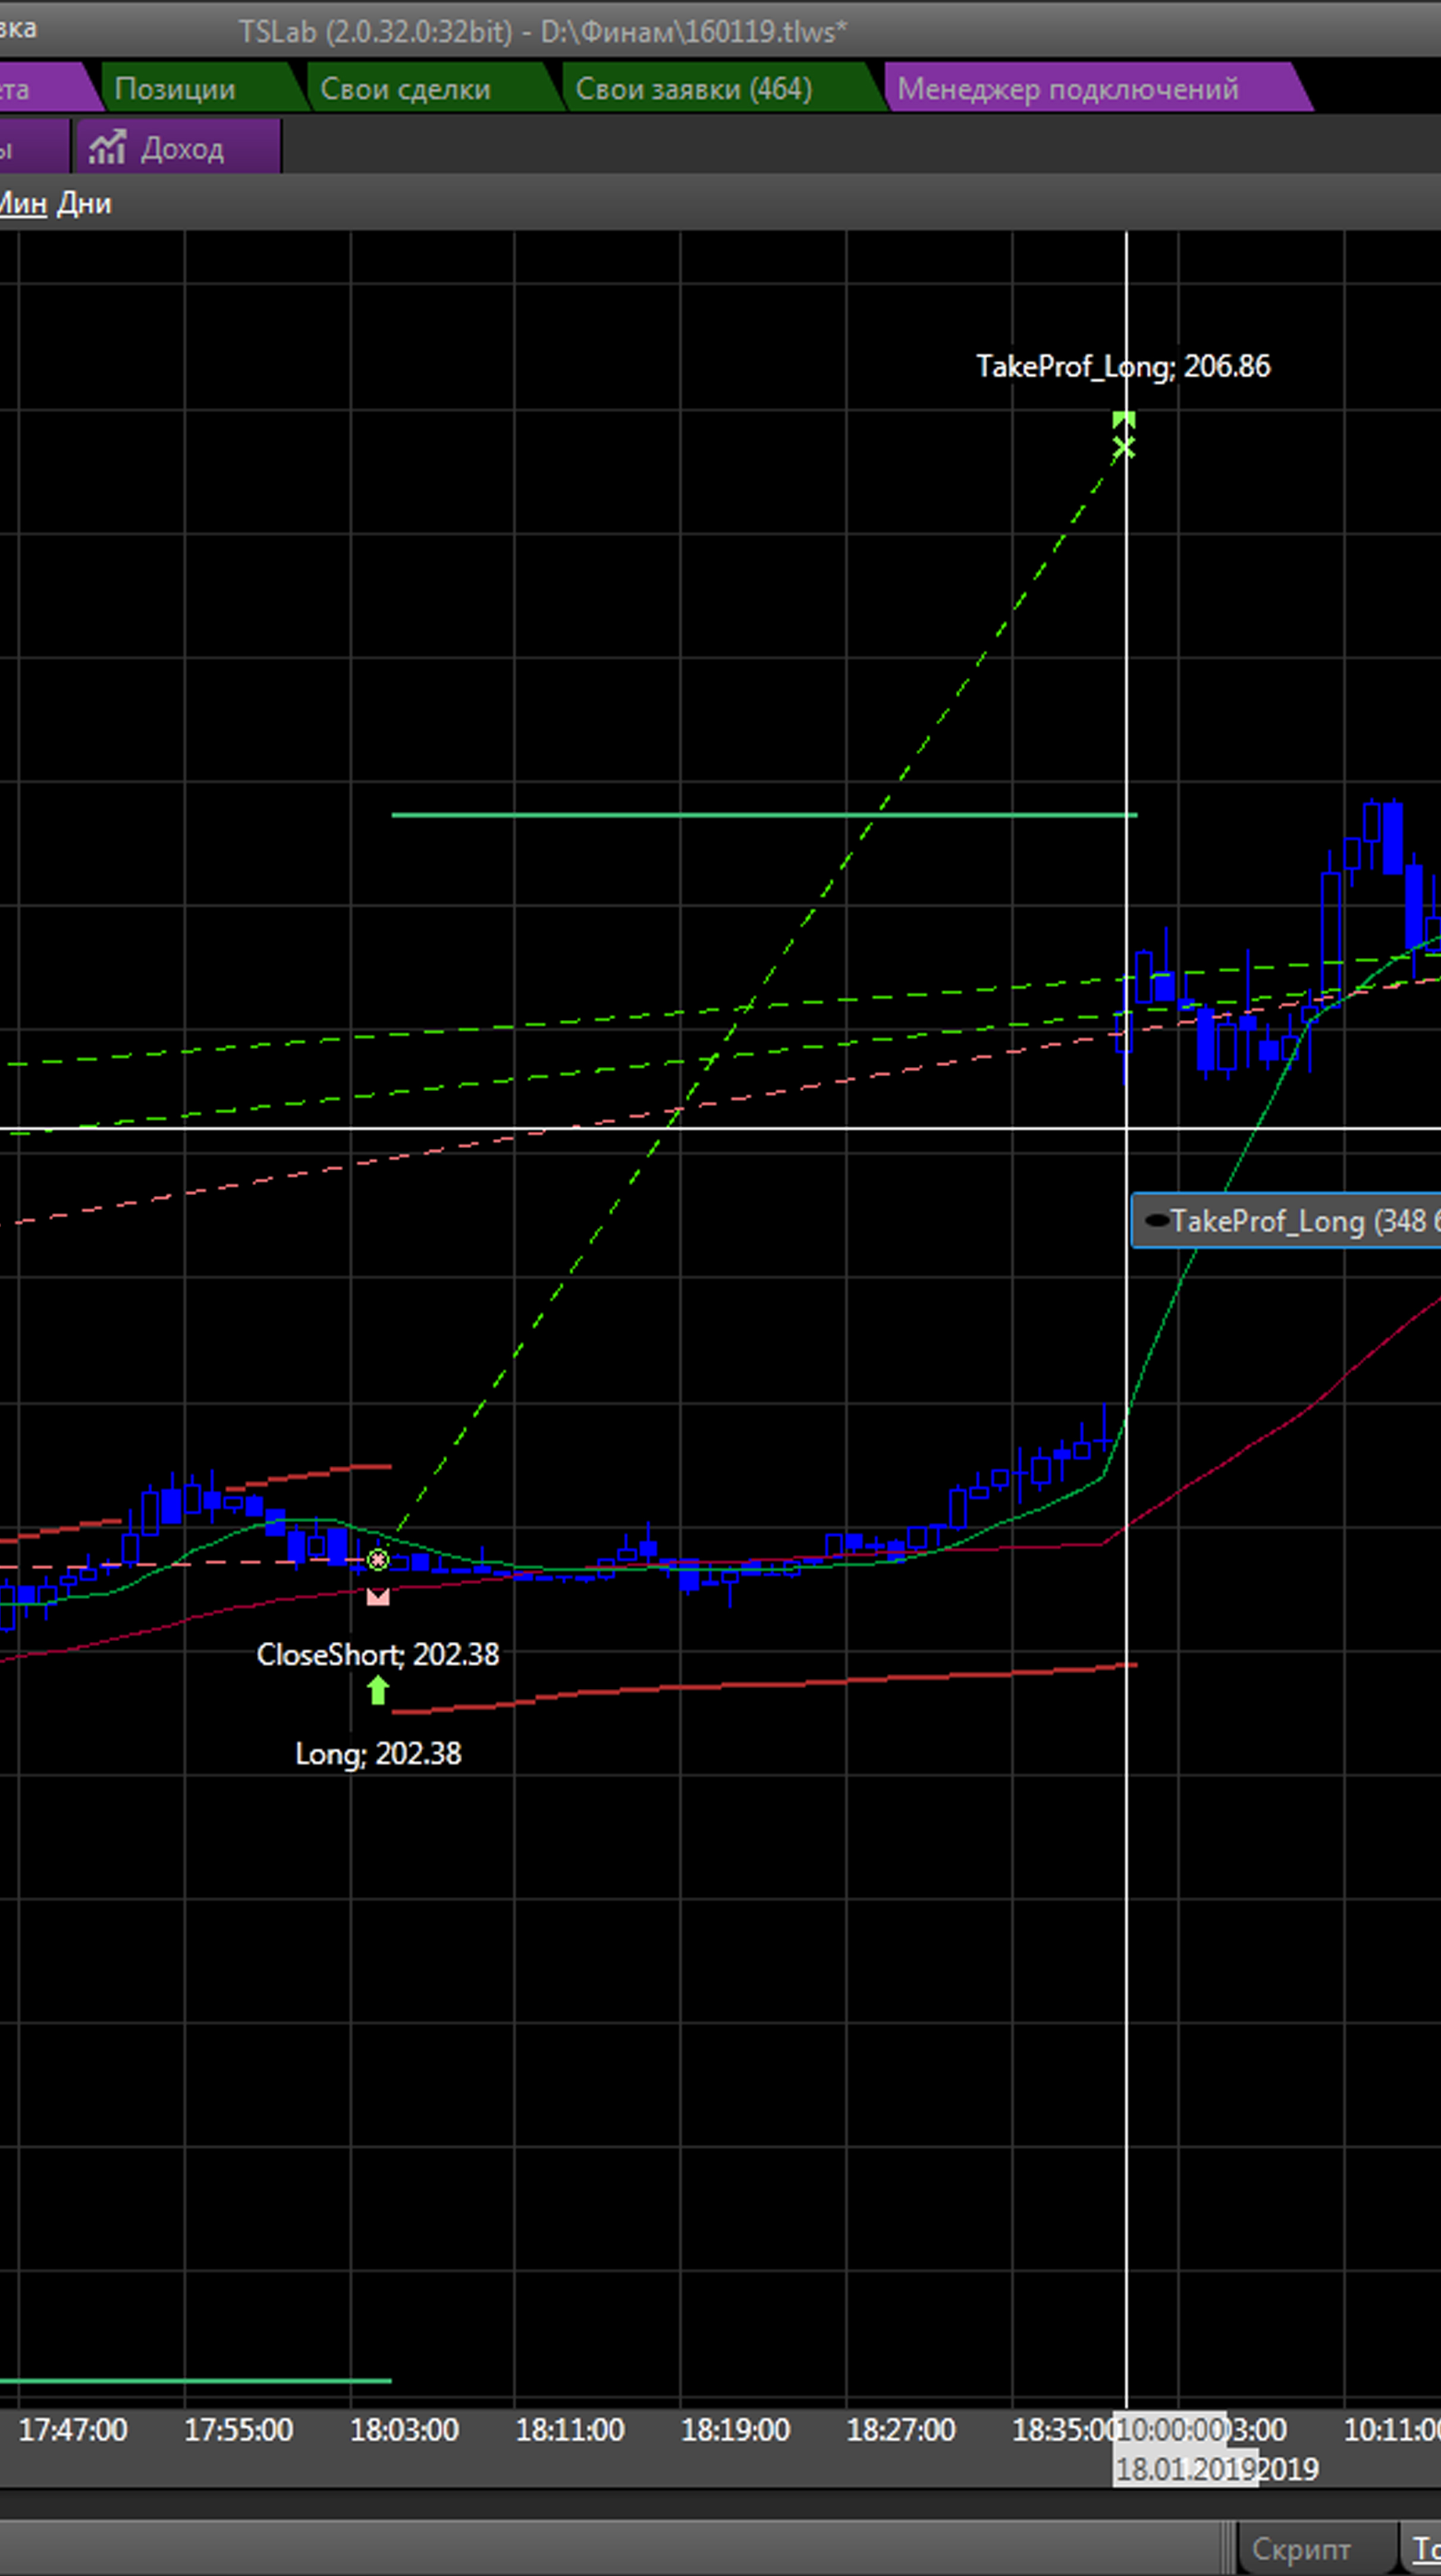Click the 'CloseShort; 202.38' trade label
This screenshot has width=1441, height=2576.
pyautogui.click(x=377, y=1655)
